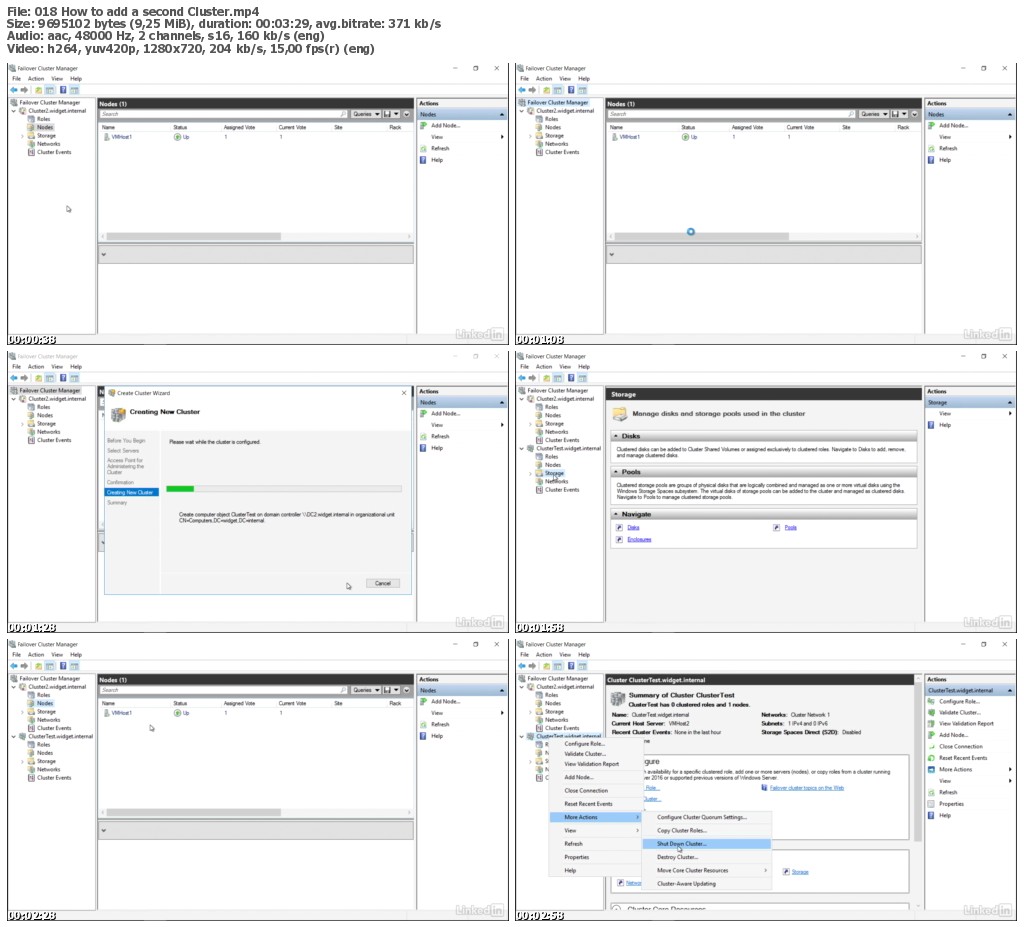Image resolution: width=1024 pixels, height=927 pixels.
Task: Open the Help menu in the 00:02:28 frame
Action: click(x=76, y=654)
